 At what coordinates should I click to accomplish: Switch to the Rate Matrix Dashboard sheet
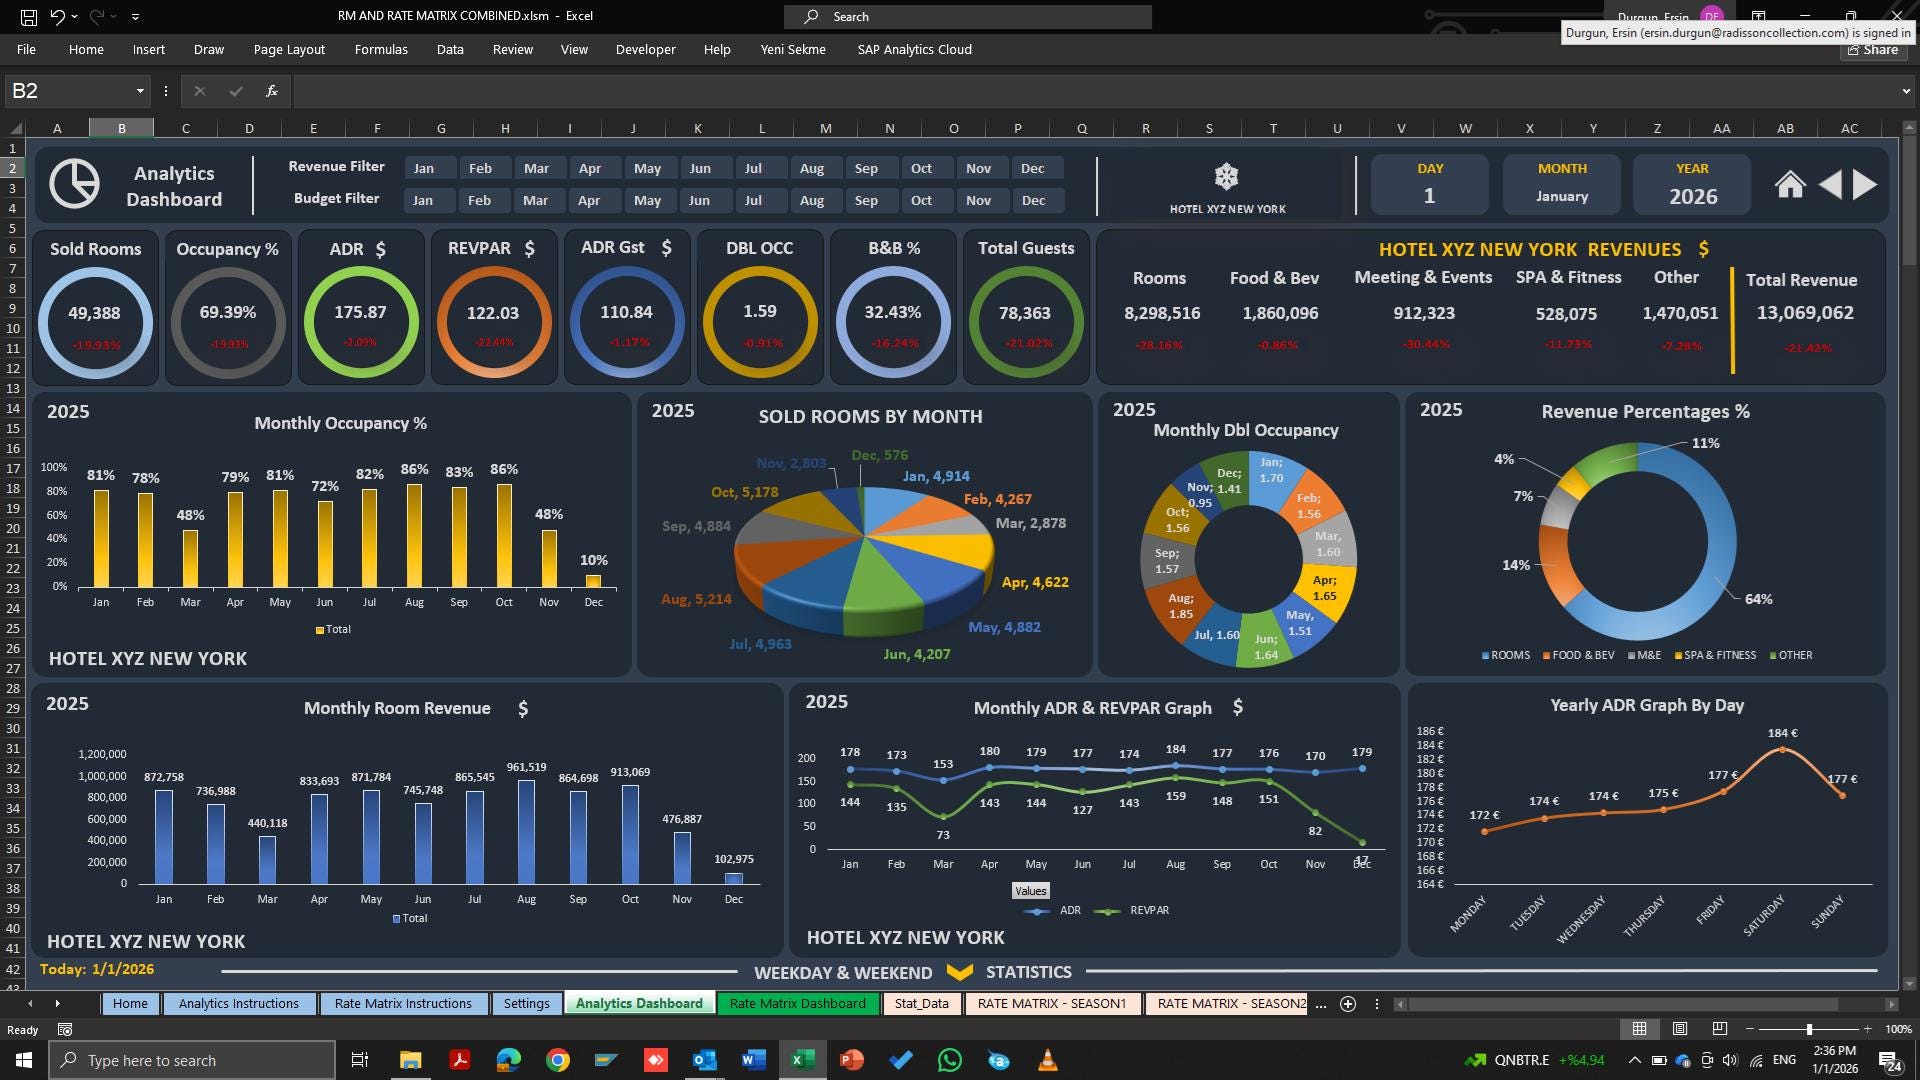click(x=797, y=1003)
